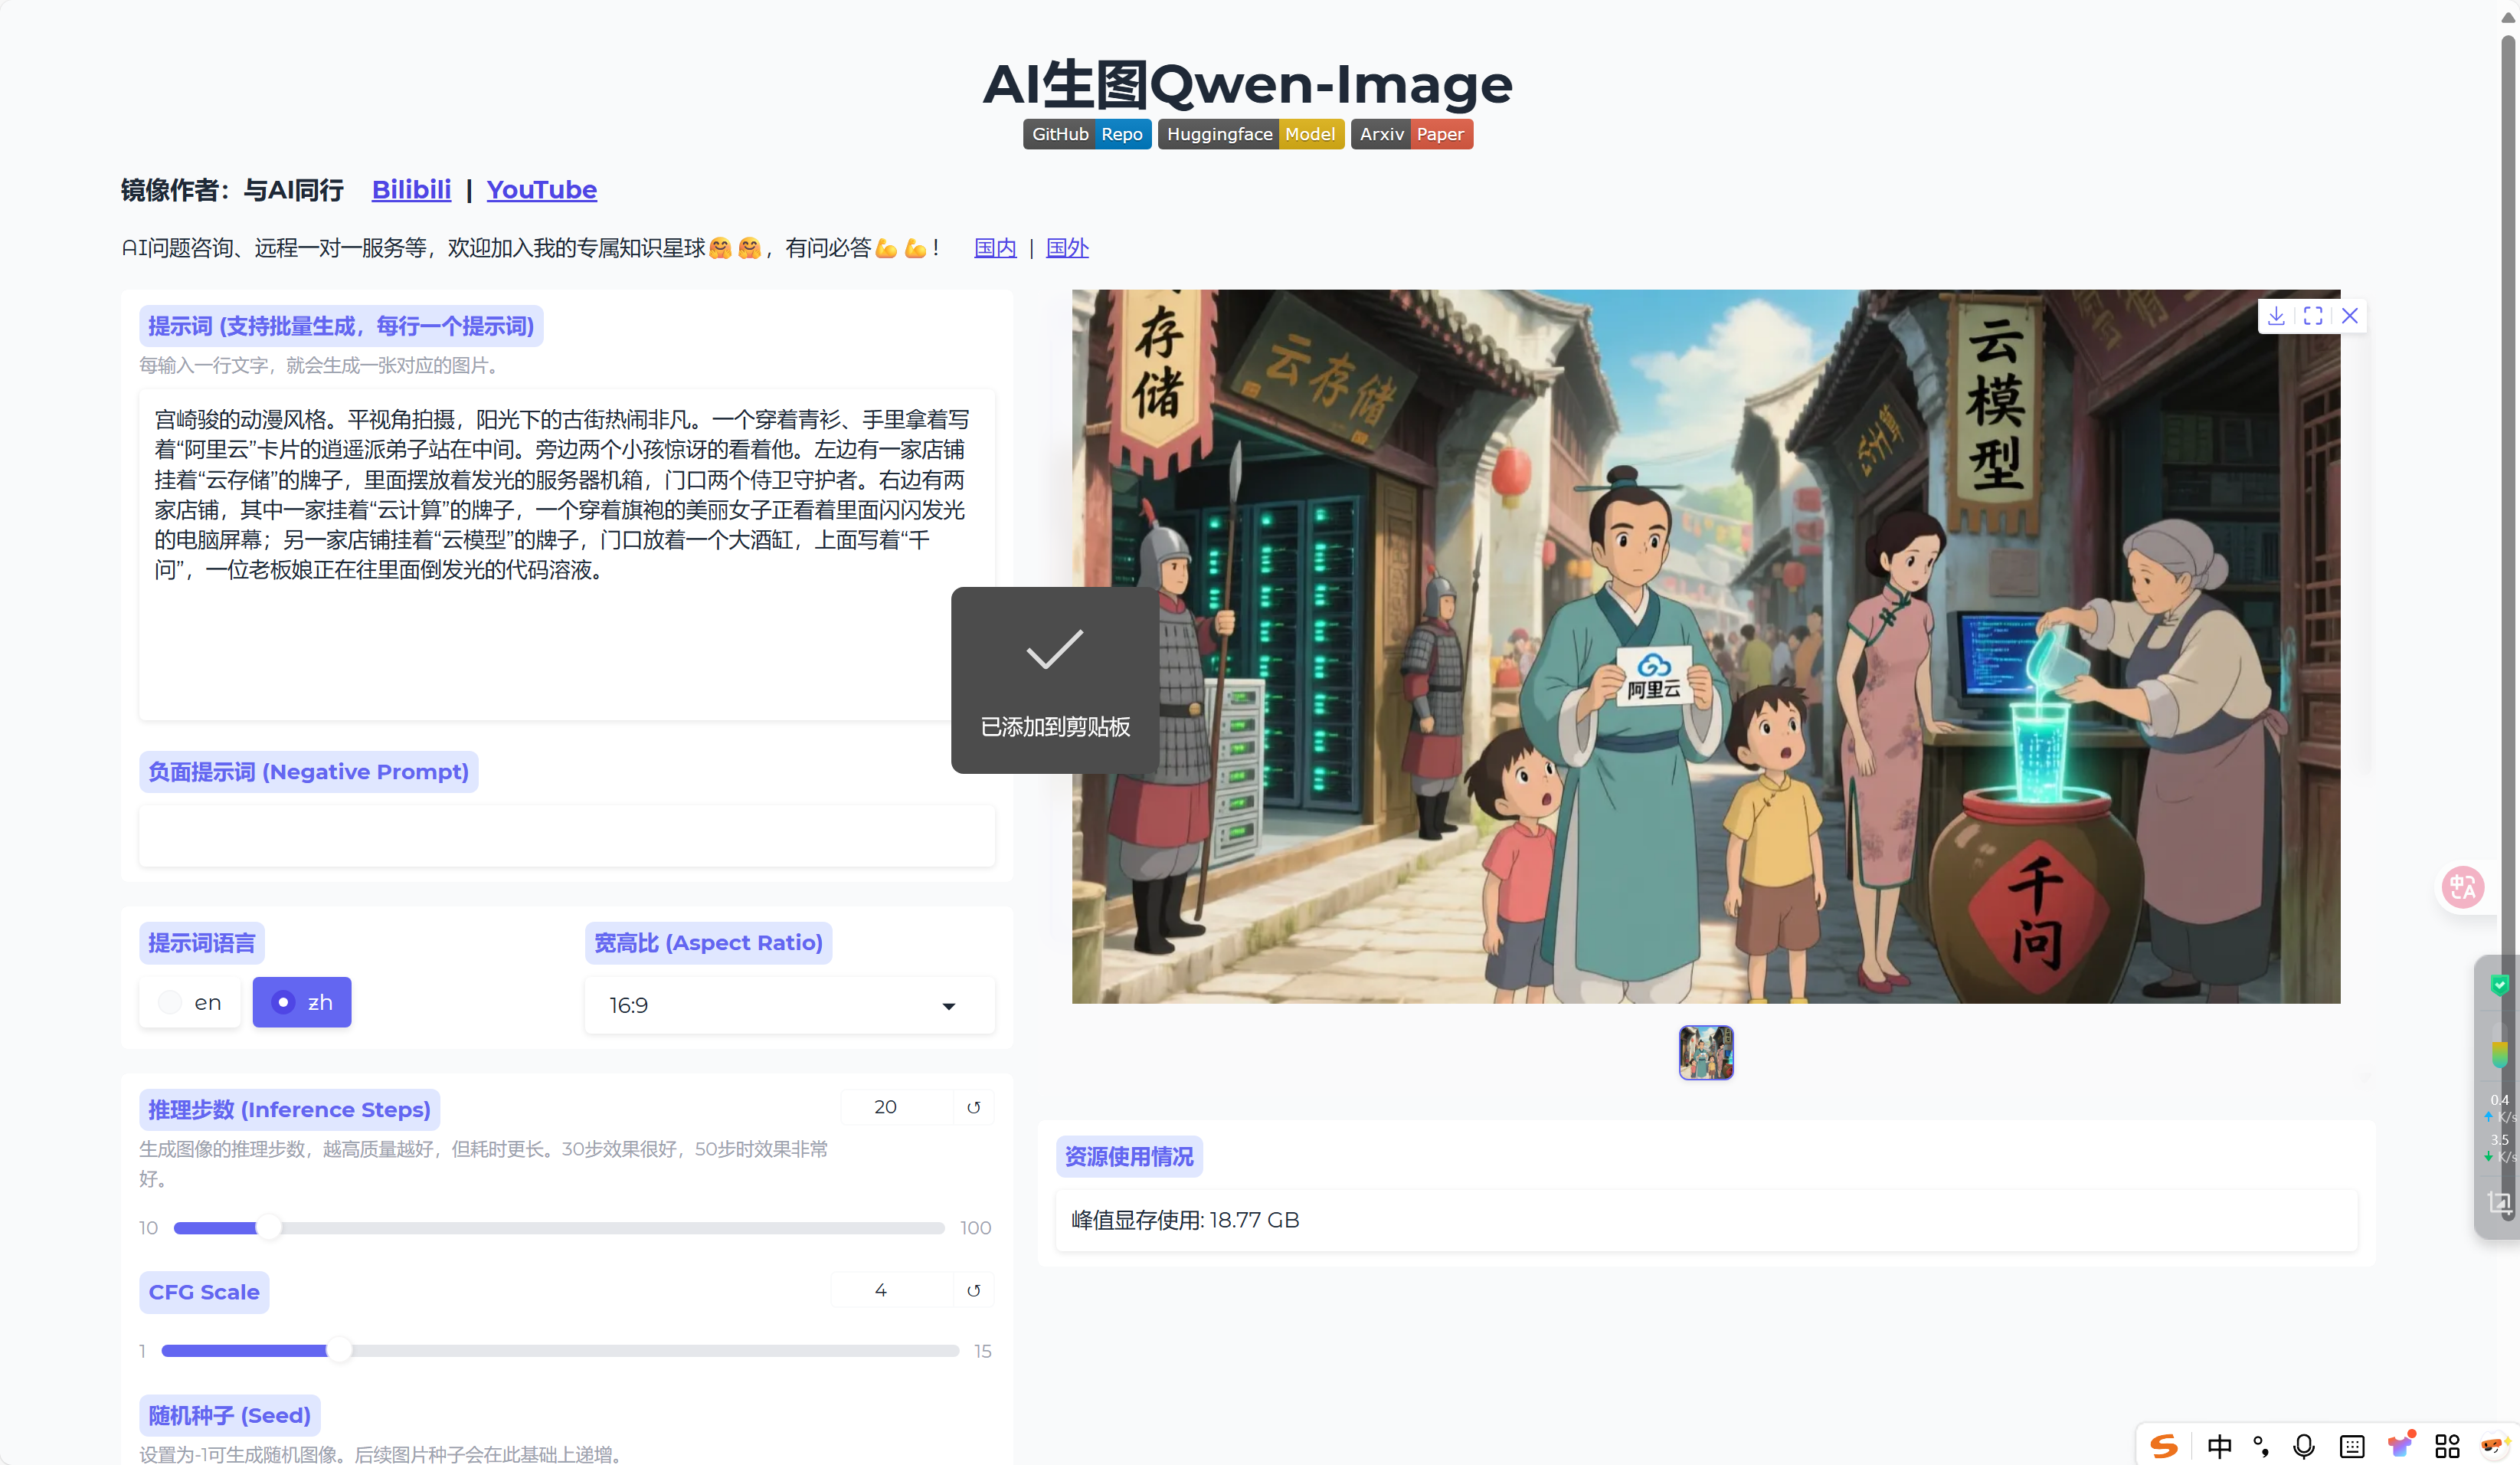Open the input method soft keyboard
Image resolution: width=2520 pixels, height=1465 pixels.
click(x=2352, y=1446)
